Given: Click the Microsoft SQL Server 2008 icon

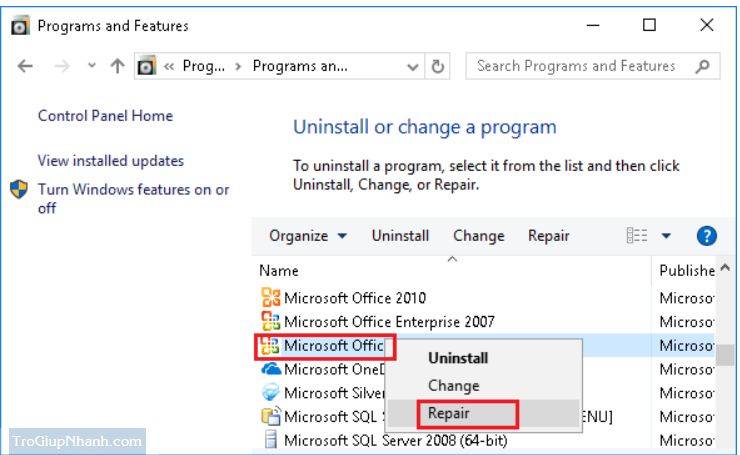Looking at the screenshot, I should [270, 439].
